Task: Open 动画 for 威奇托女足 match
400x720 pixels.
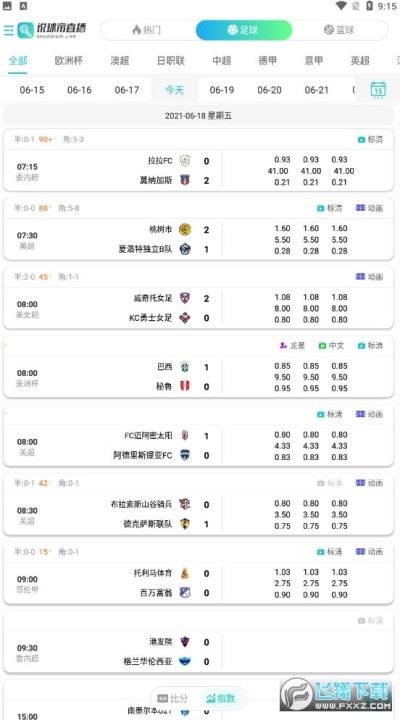Action: (x=369, y=277)
